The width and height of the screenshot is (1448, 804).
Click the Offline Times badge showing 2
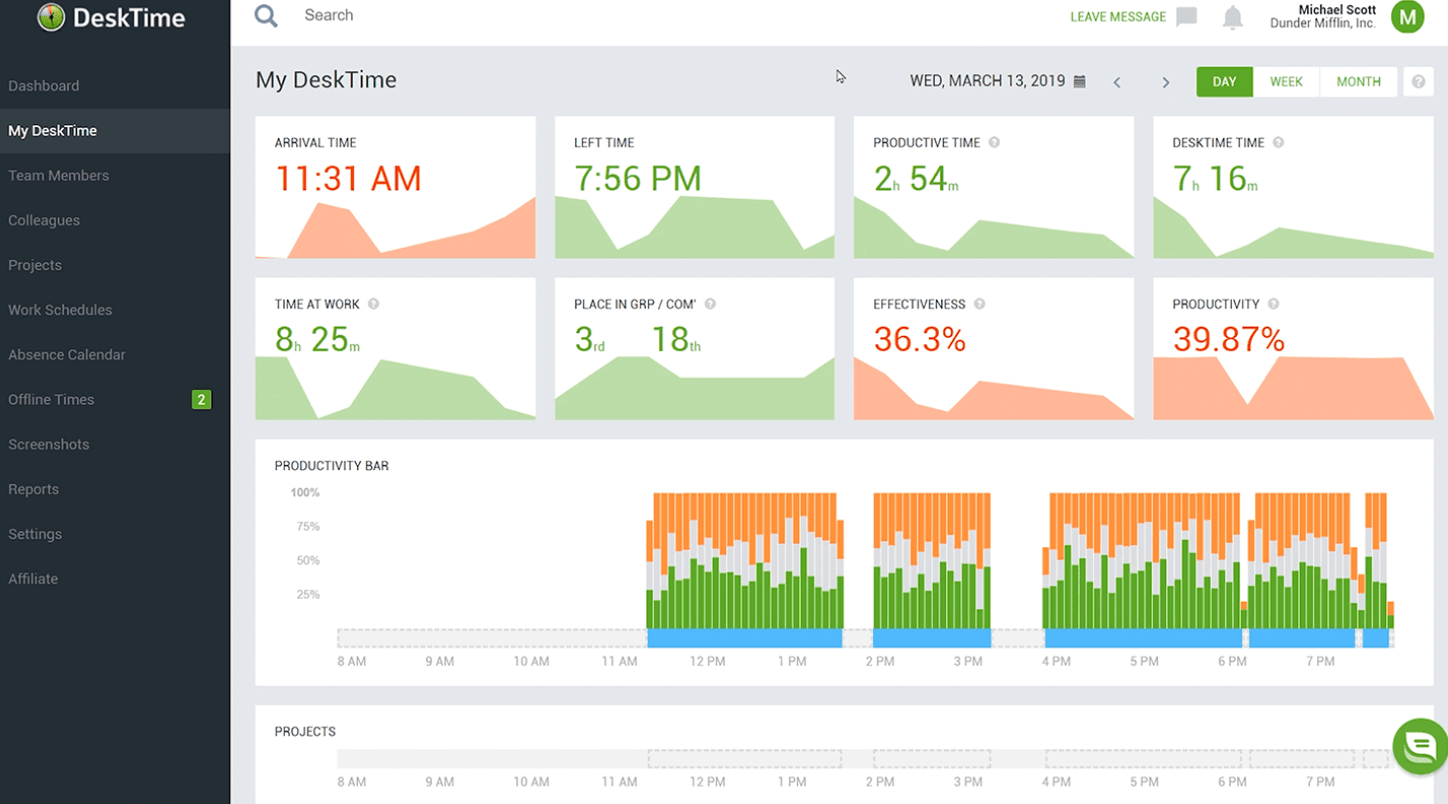point(200,399)
